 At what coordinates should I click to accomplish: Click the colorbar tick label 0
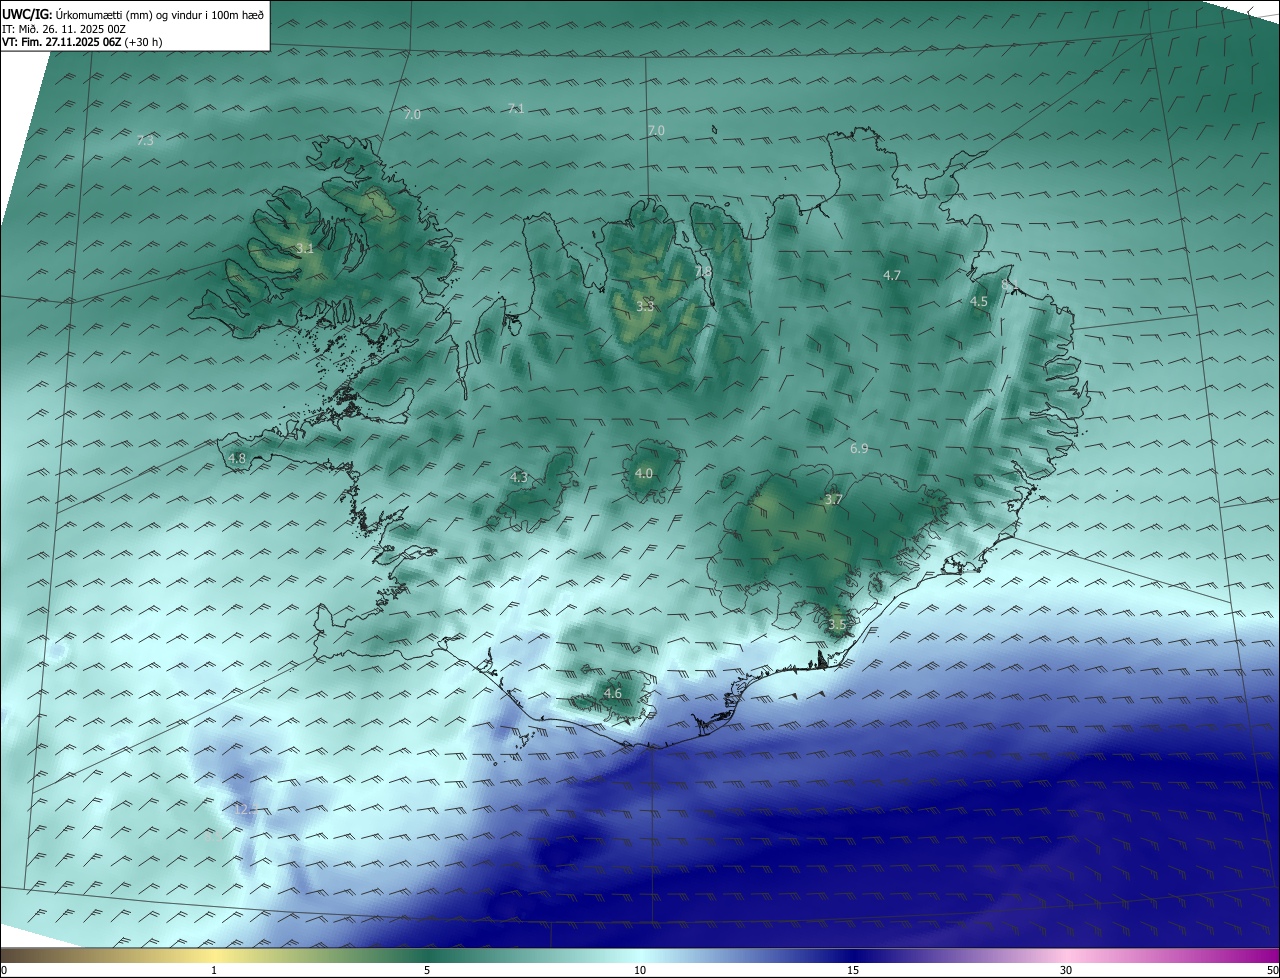click(4, 970)
